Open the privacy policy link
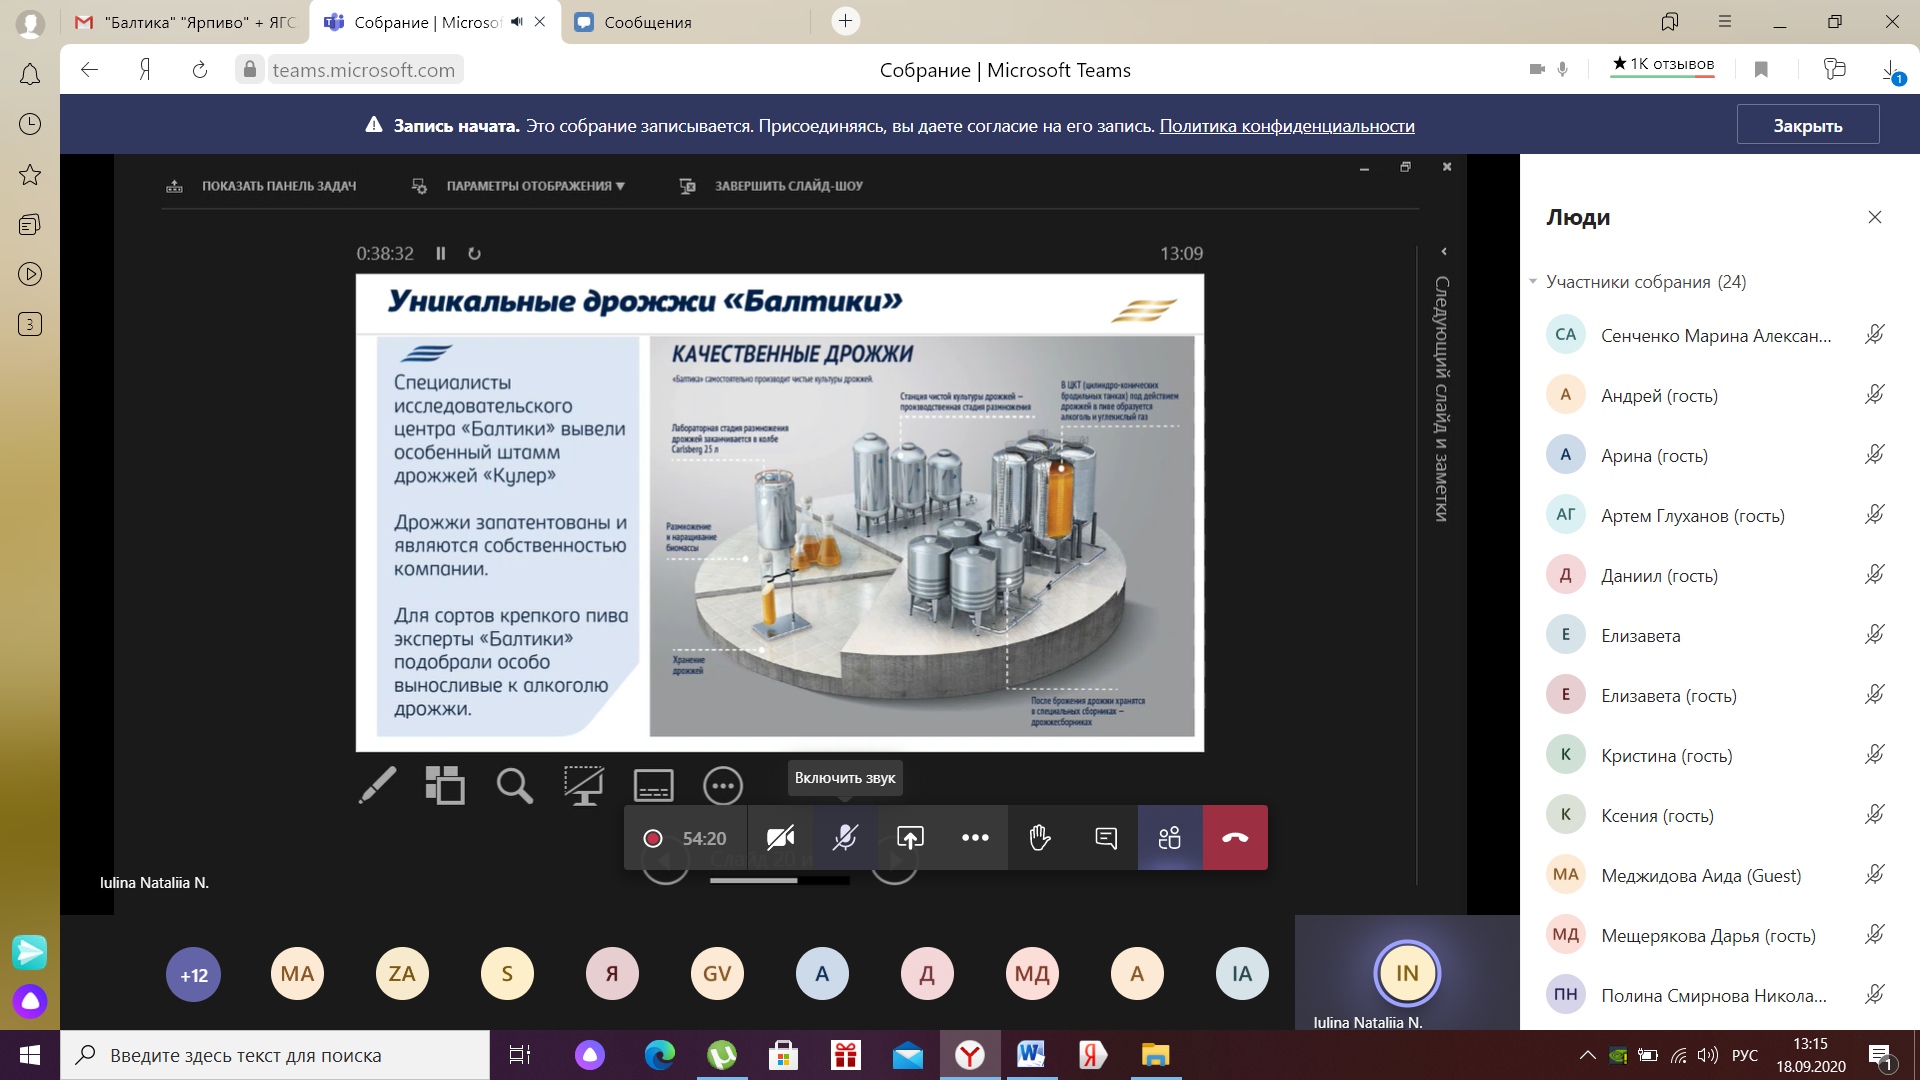Image resolution: width=1920 pixels, height=1080 pixels. 1287,126
